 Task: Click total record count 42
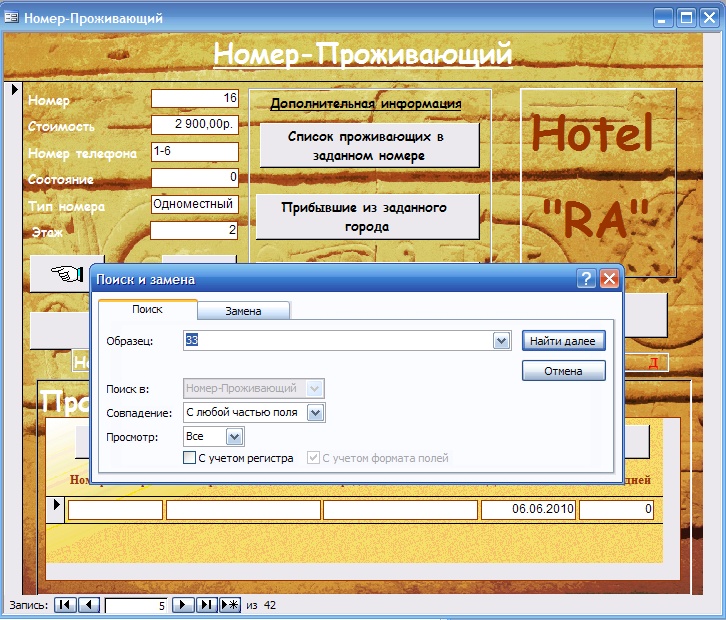269,605
